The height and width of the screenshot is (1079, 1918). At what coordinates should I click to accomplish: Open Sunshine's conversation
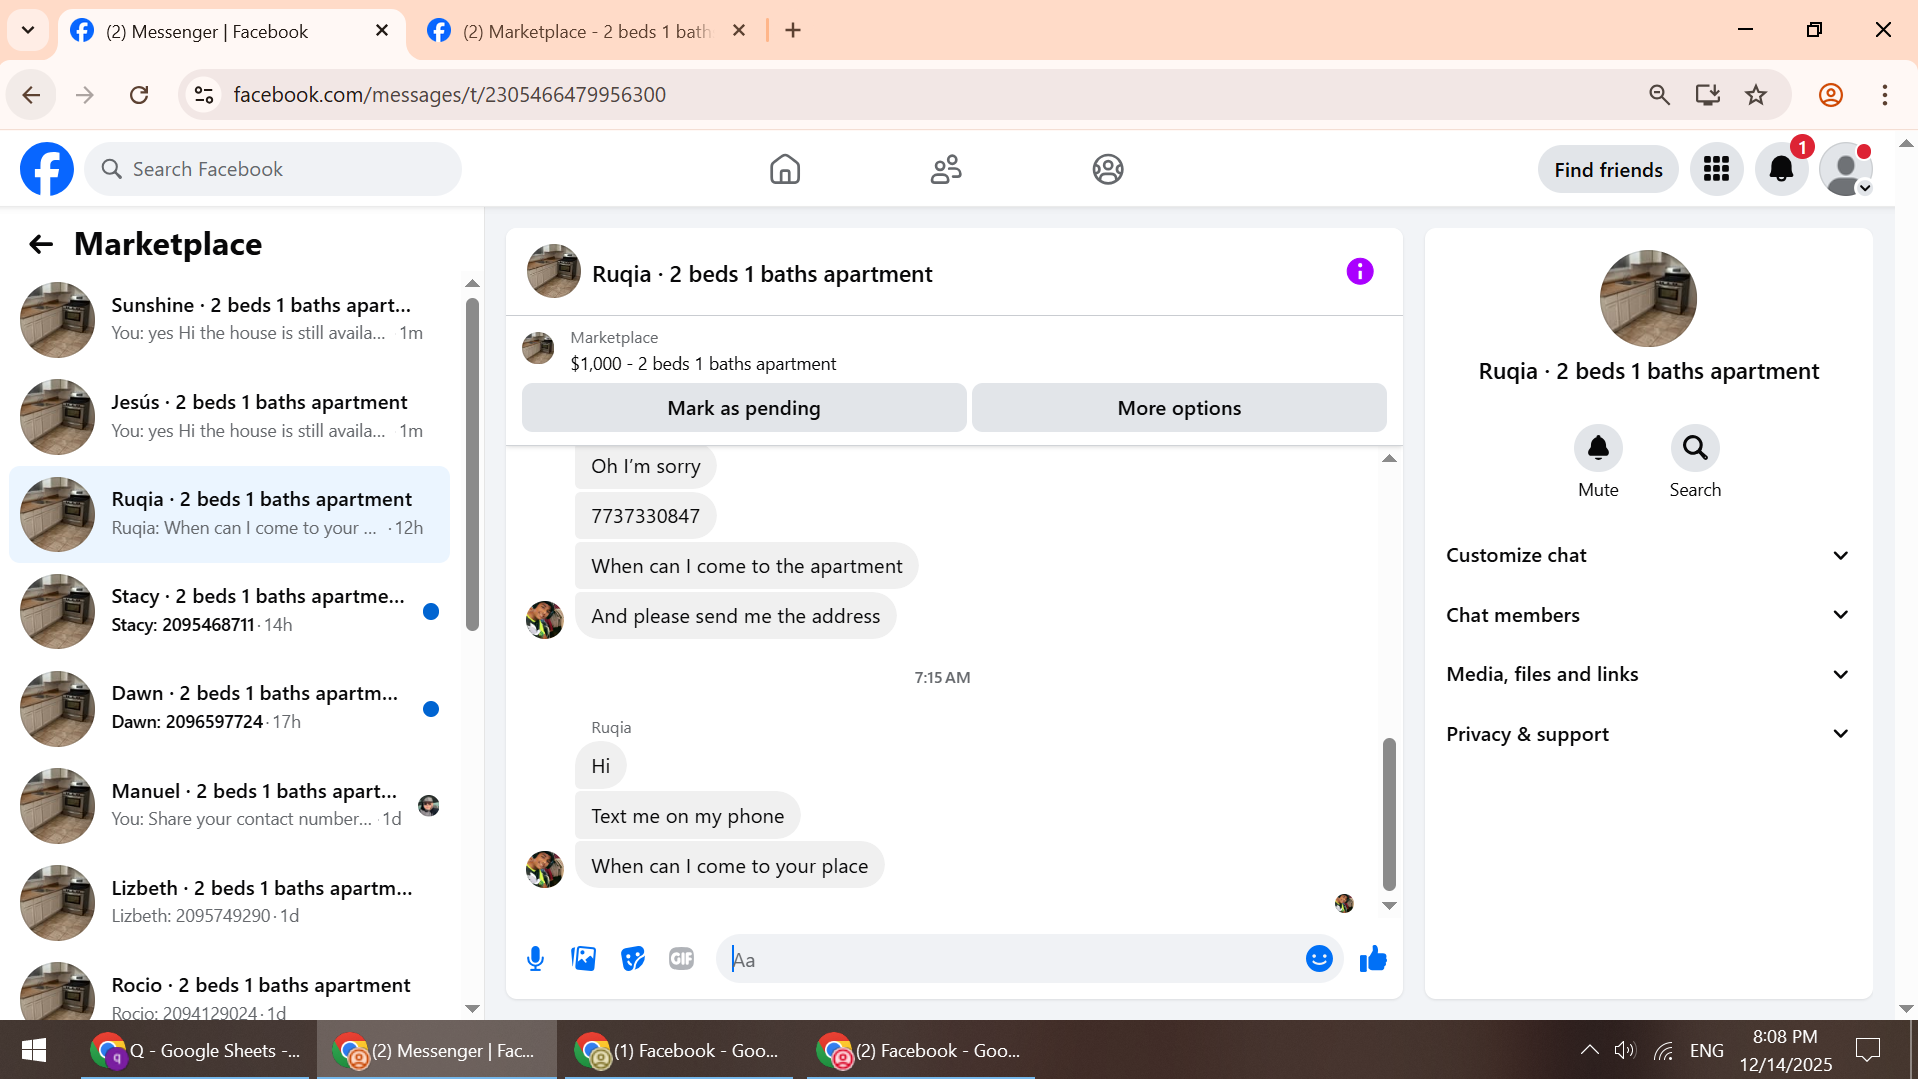[x=230, y=319]
